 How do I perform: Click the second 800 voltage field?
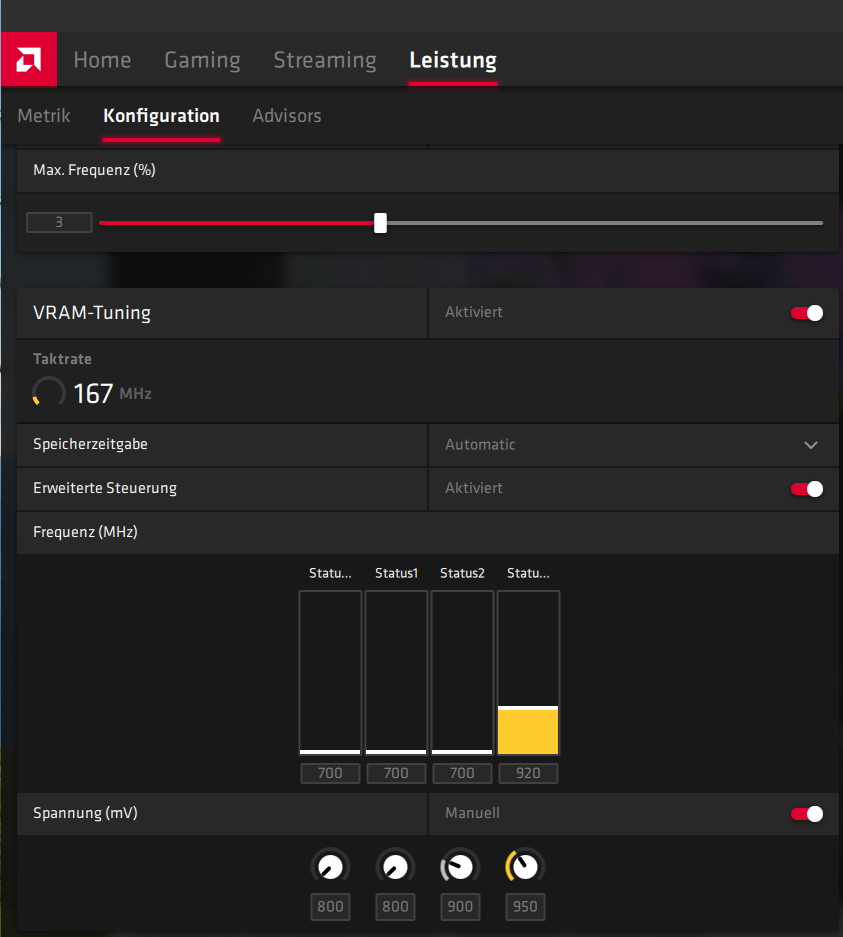(396, 907)
